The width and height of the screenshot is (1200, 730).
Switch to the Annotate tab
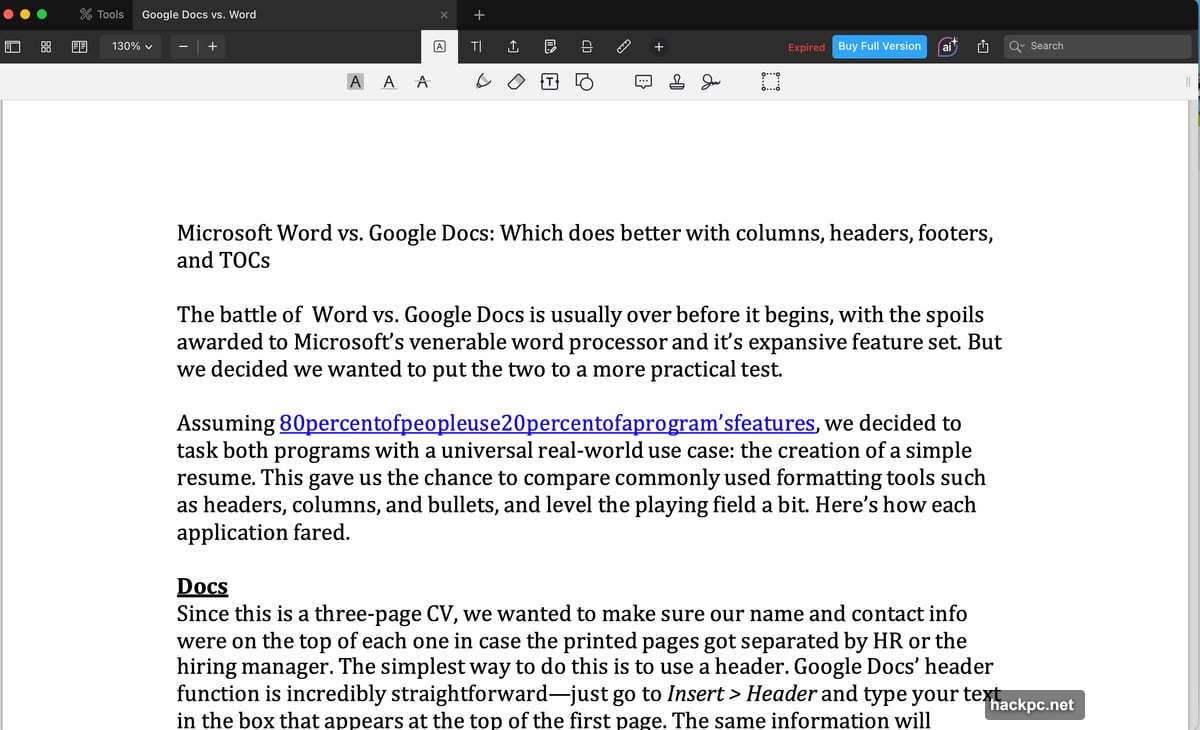tap(439, 46)
